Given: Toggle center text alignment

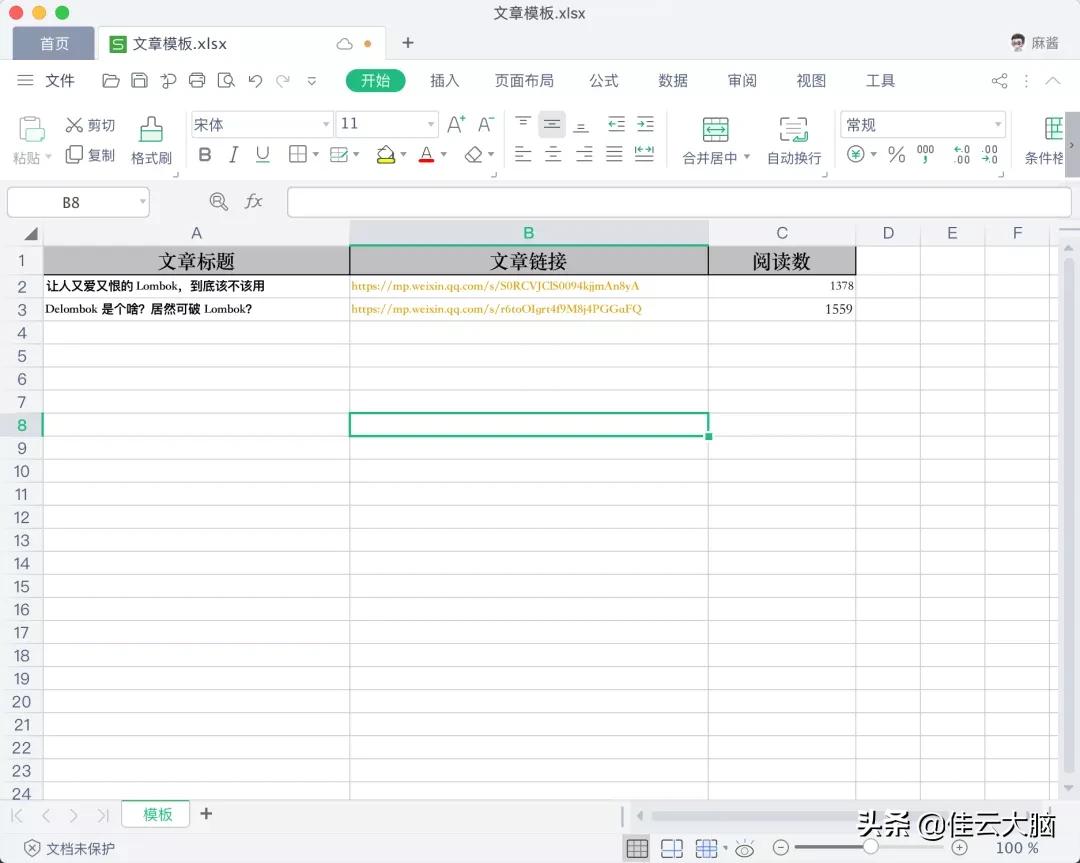Looking at the screenshot, I should point(551,155).
